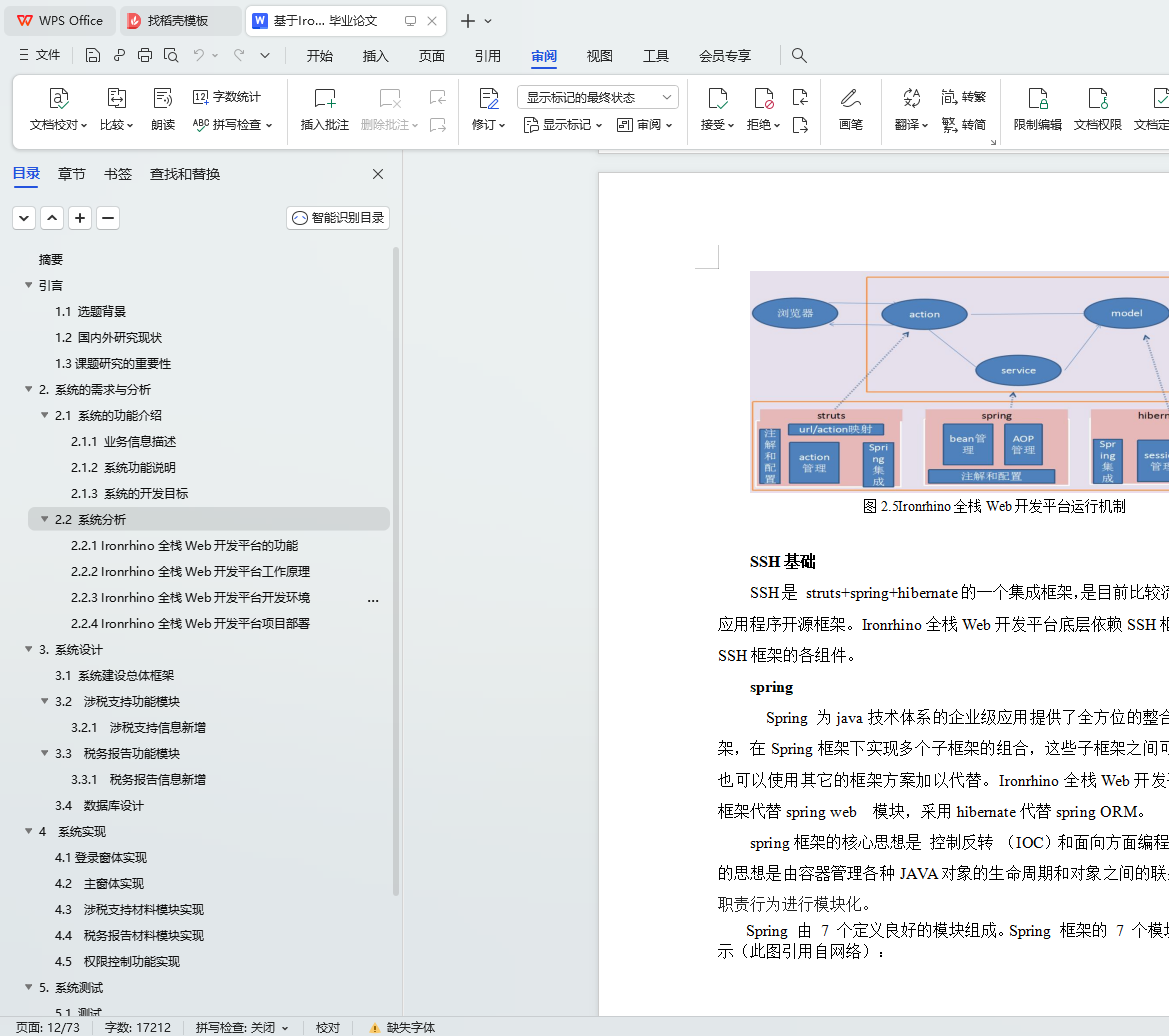Click 转繁 to convert to traditional Chinese
Viewport: 1169px width, 1036px height.
[x=964, y=97]
